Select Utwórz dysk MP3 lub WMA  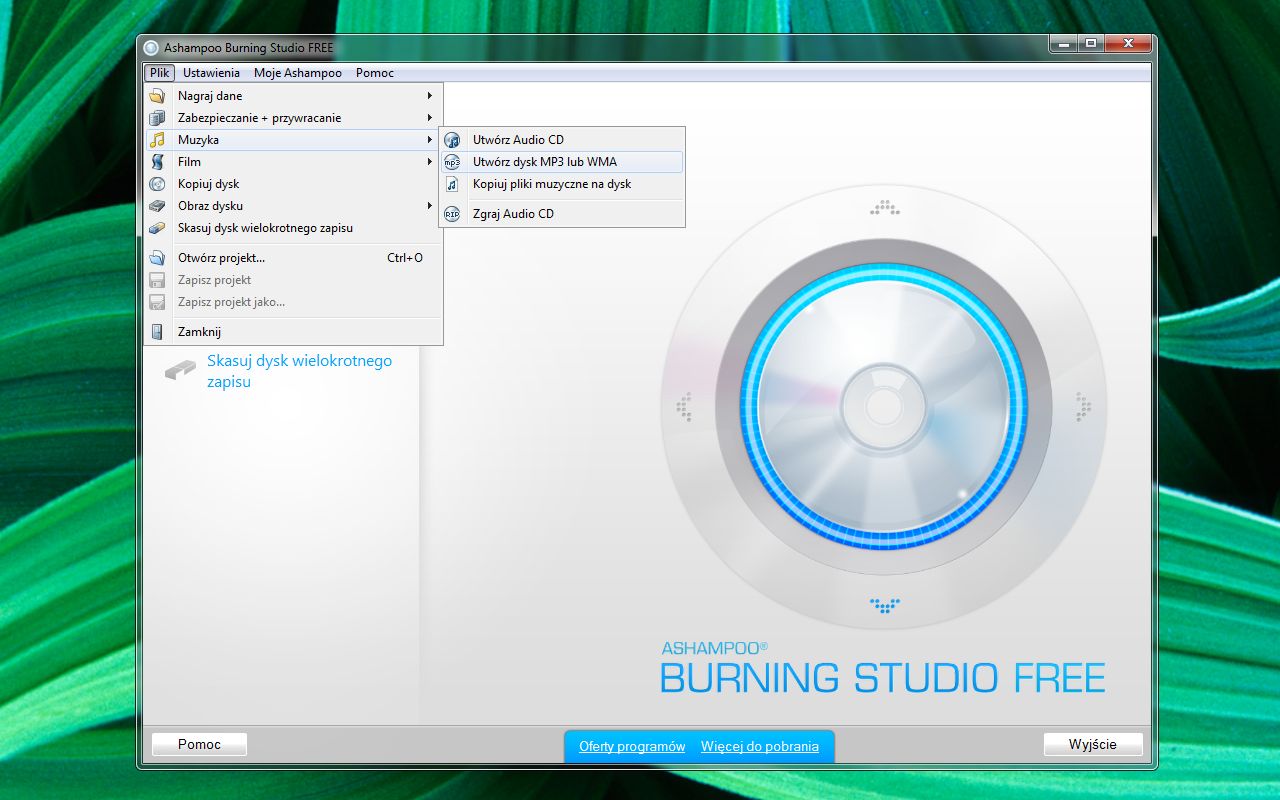pos(562,162)
